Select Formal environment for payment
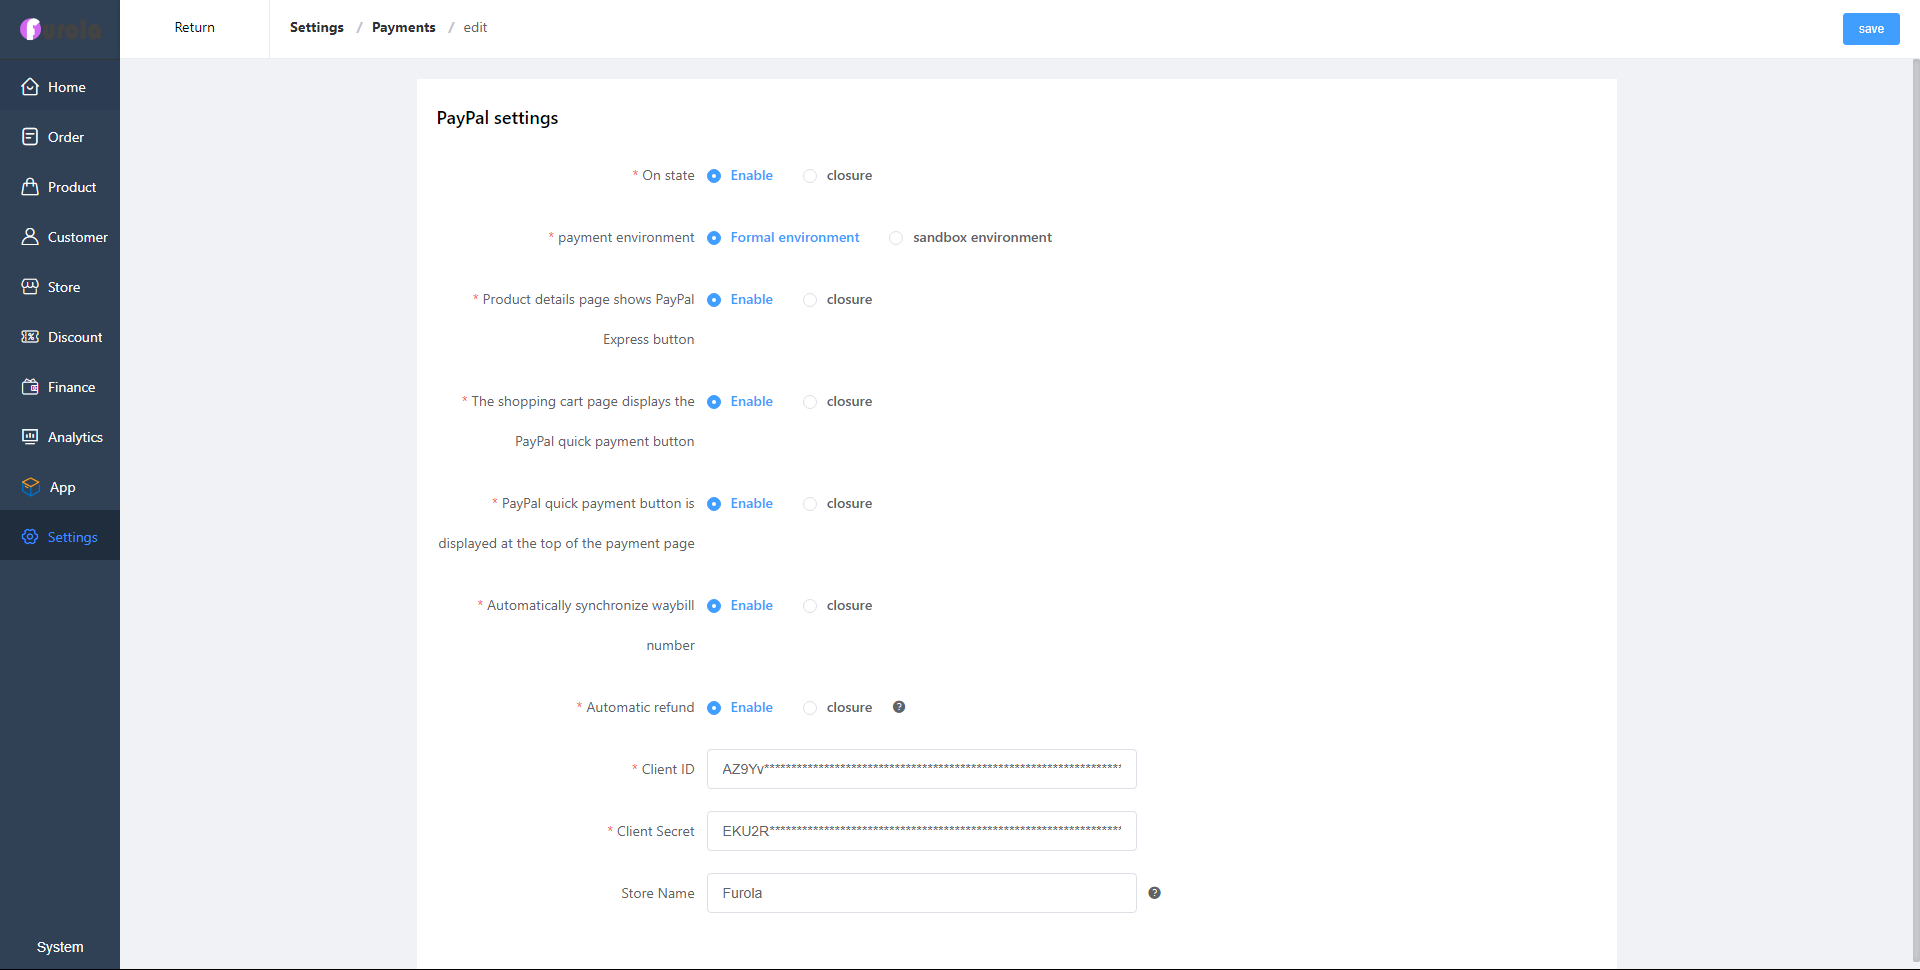The height and width of the screenshot is (970, 1920). [x=783, y=238]
